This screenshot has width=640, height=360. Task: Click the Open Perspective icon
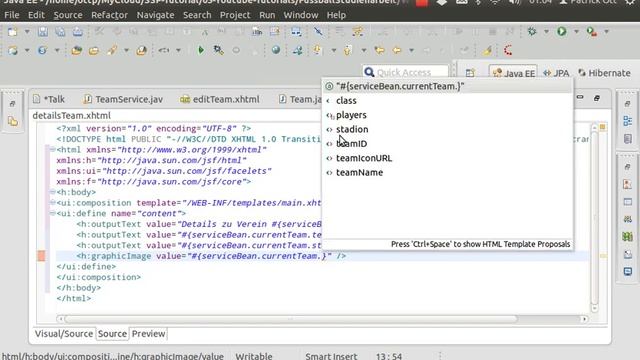pyautogui.click(x=470, y=73)
